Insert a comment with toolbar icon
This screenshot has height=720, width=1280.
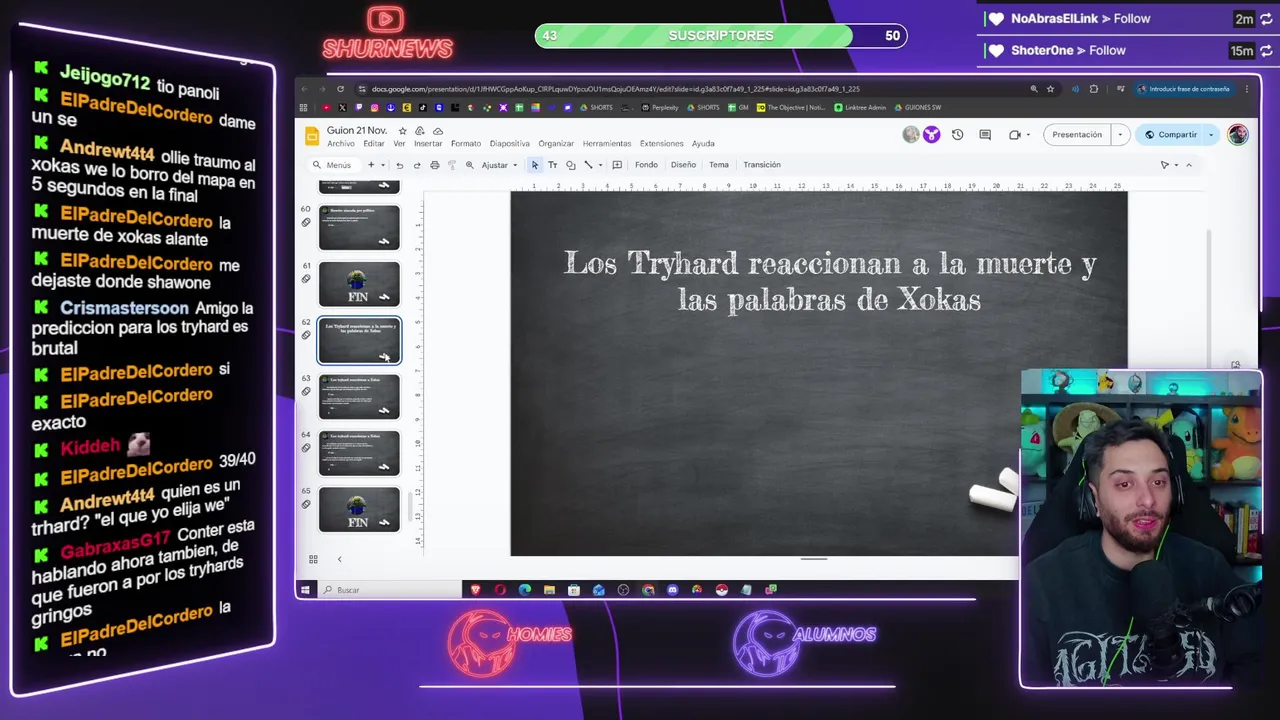point(617,165)
